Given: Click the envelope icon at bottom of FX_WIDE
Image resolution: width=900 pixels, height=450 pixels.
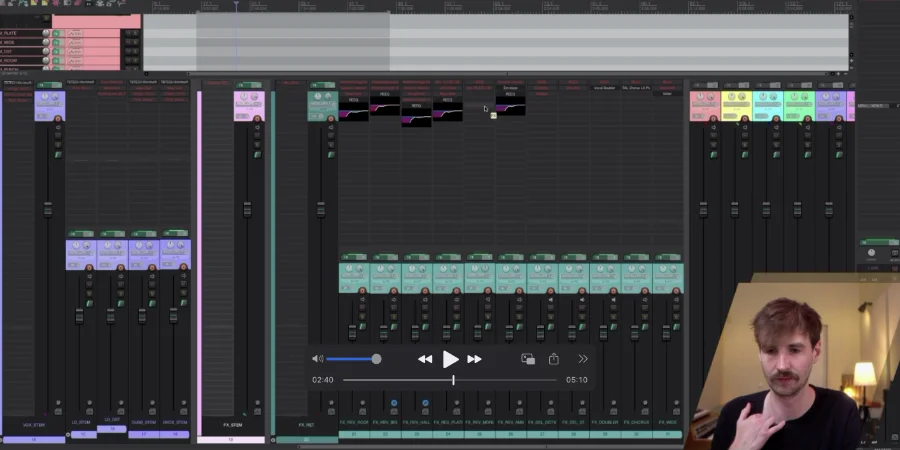Looking at the screenshot, I should click(676, 412).
